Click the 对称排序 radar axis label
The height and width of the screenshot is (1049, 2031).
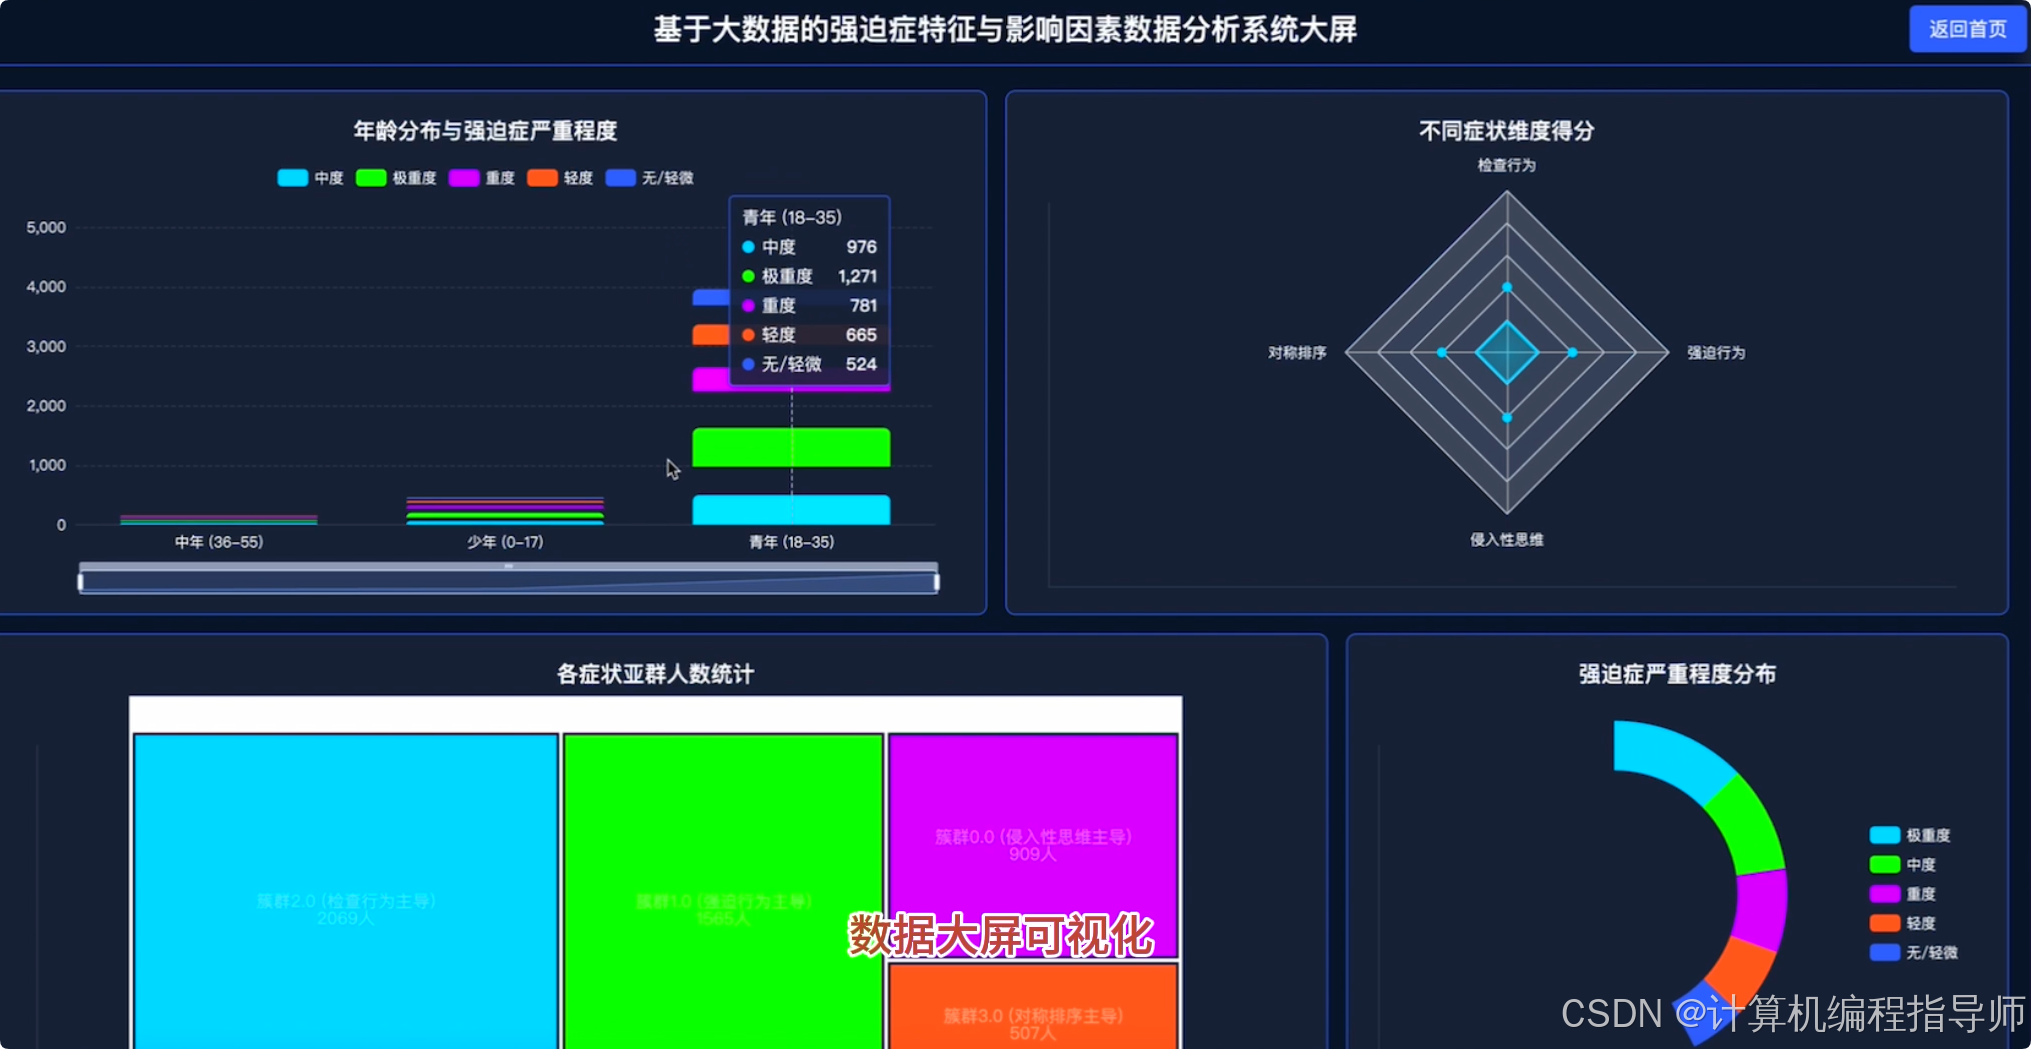pyautogui.click(x=1297, y=352)
